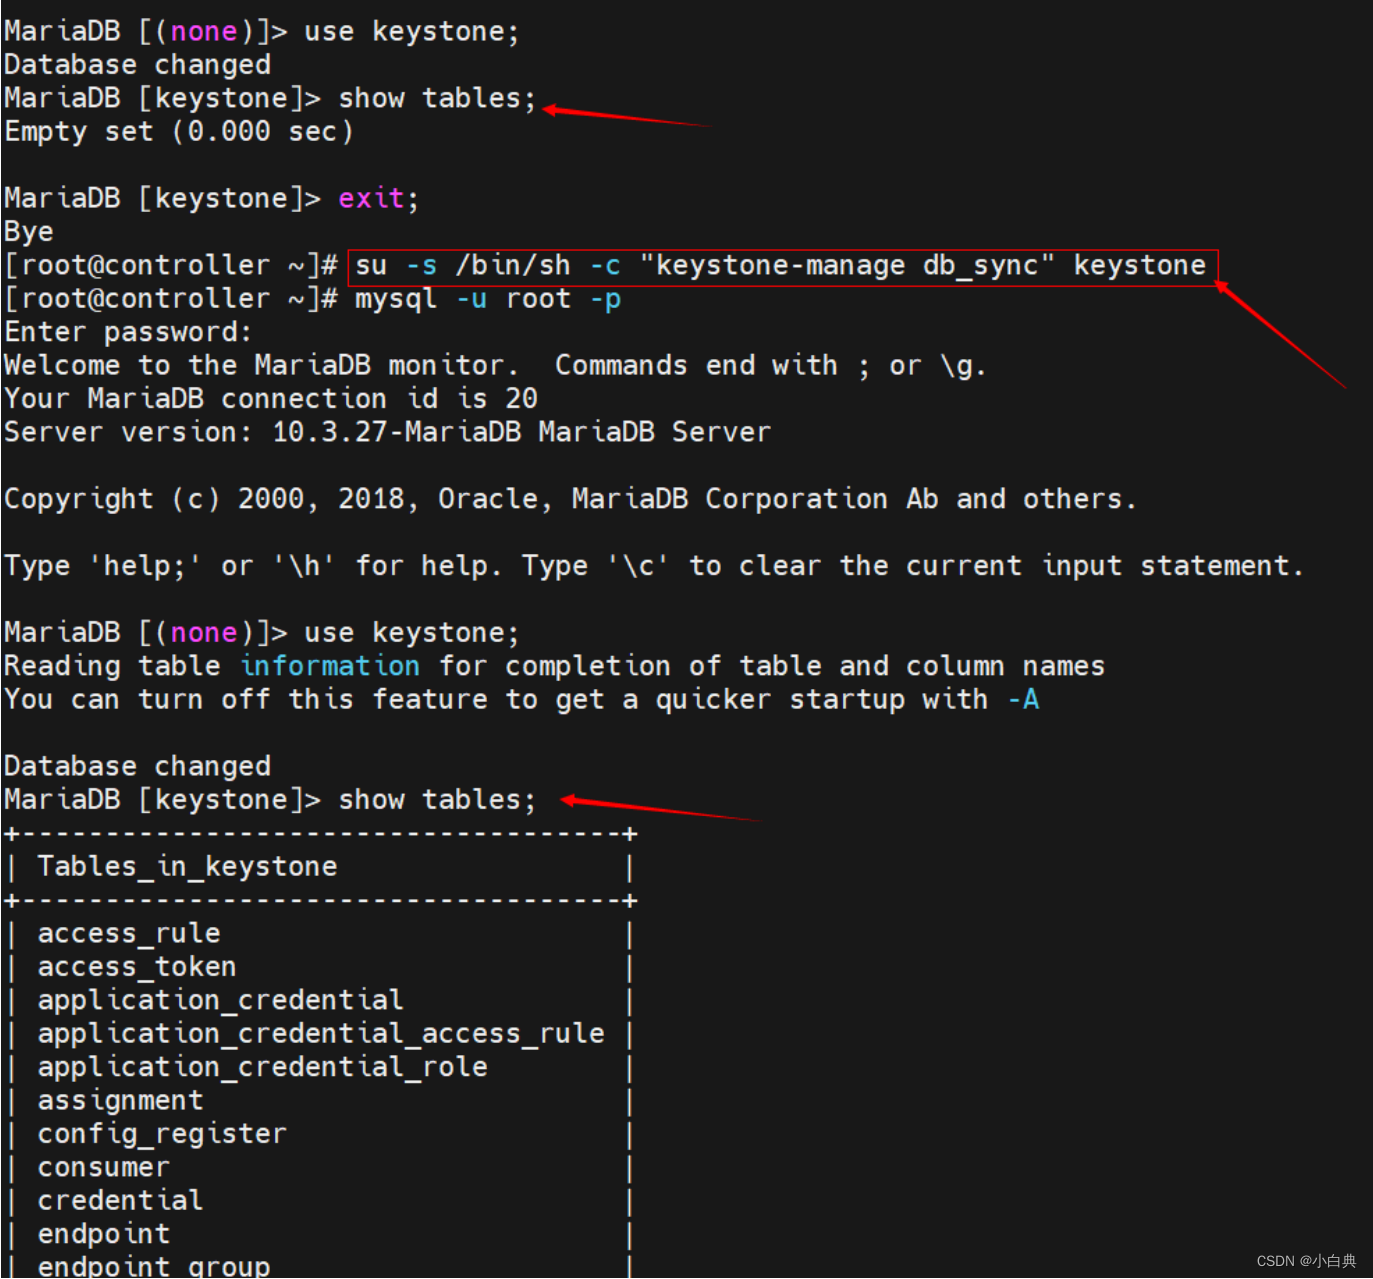Select the first 'Database changed' line
Screen dimensions: 1373x1279
coord(137,65)
